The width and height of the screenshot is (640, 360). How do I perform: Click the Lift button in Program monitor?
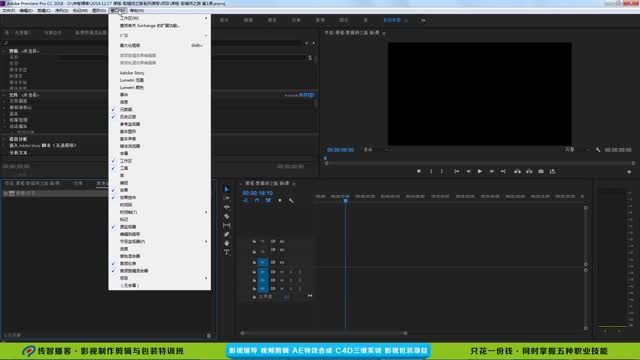click(x=518, y=171)
